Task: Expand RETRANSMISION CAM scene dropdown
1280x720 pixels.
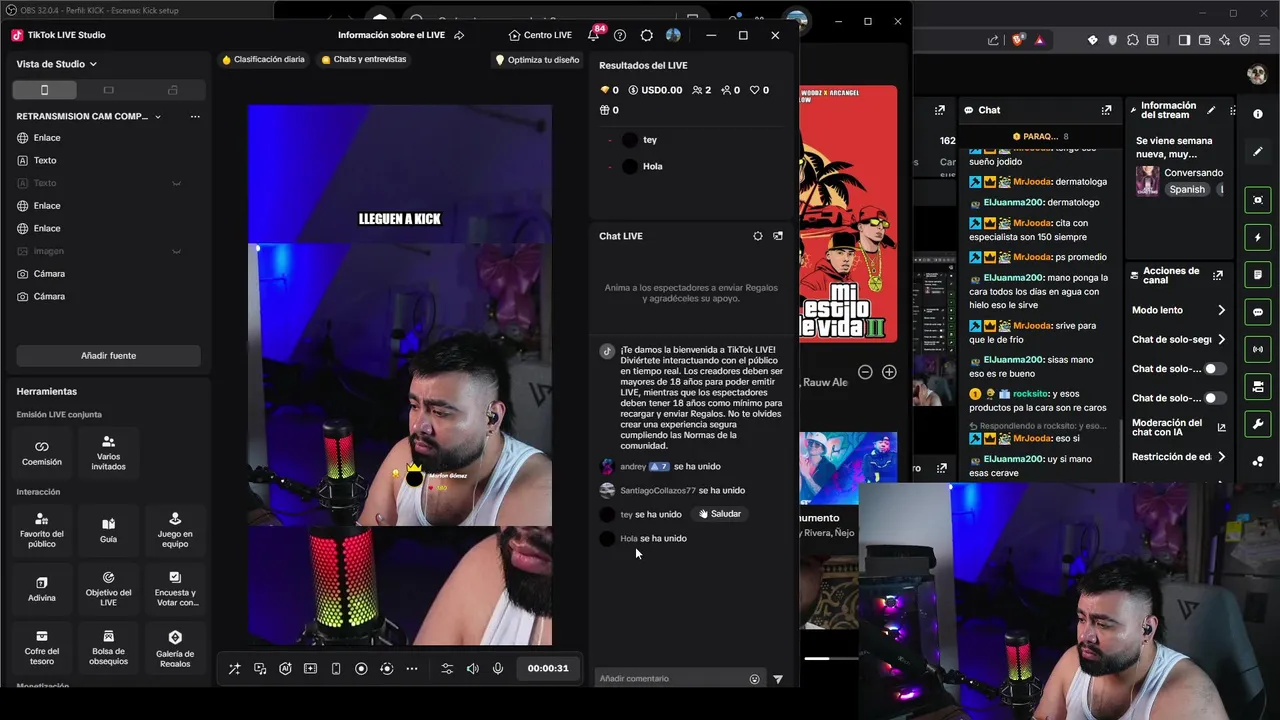Action: point(158,117)
